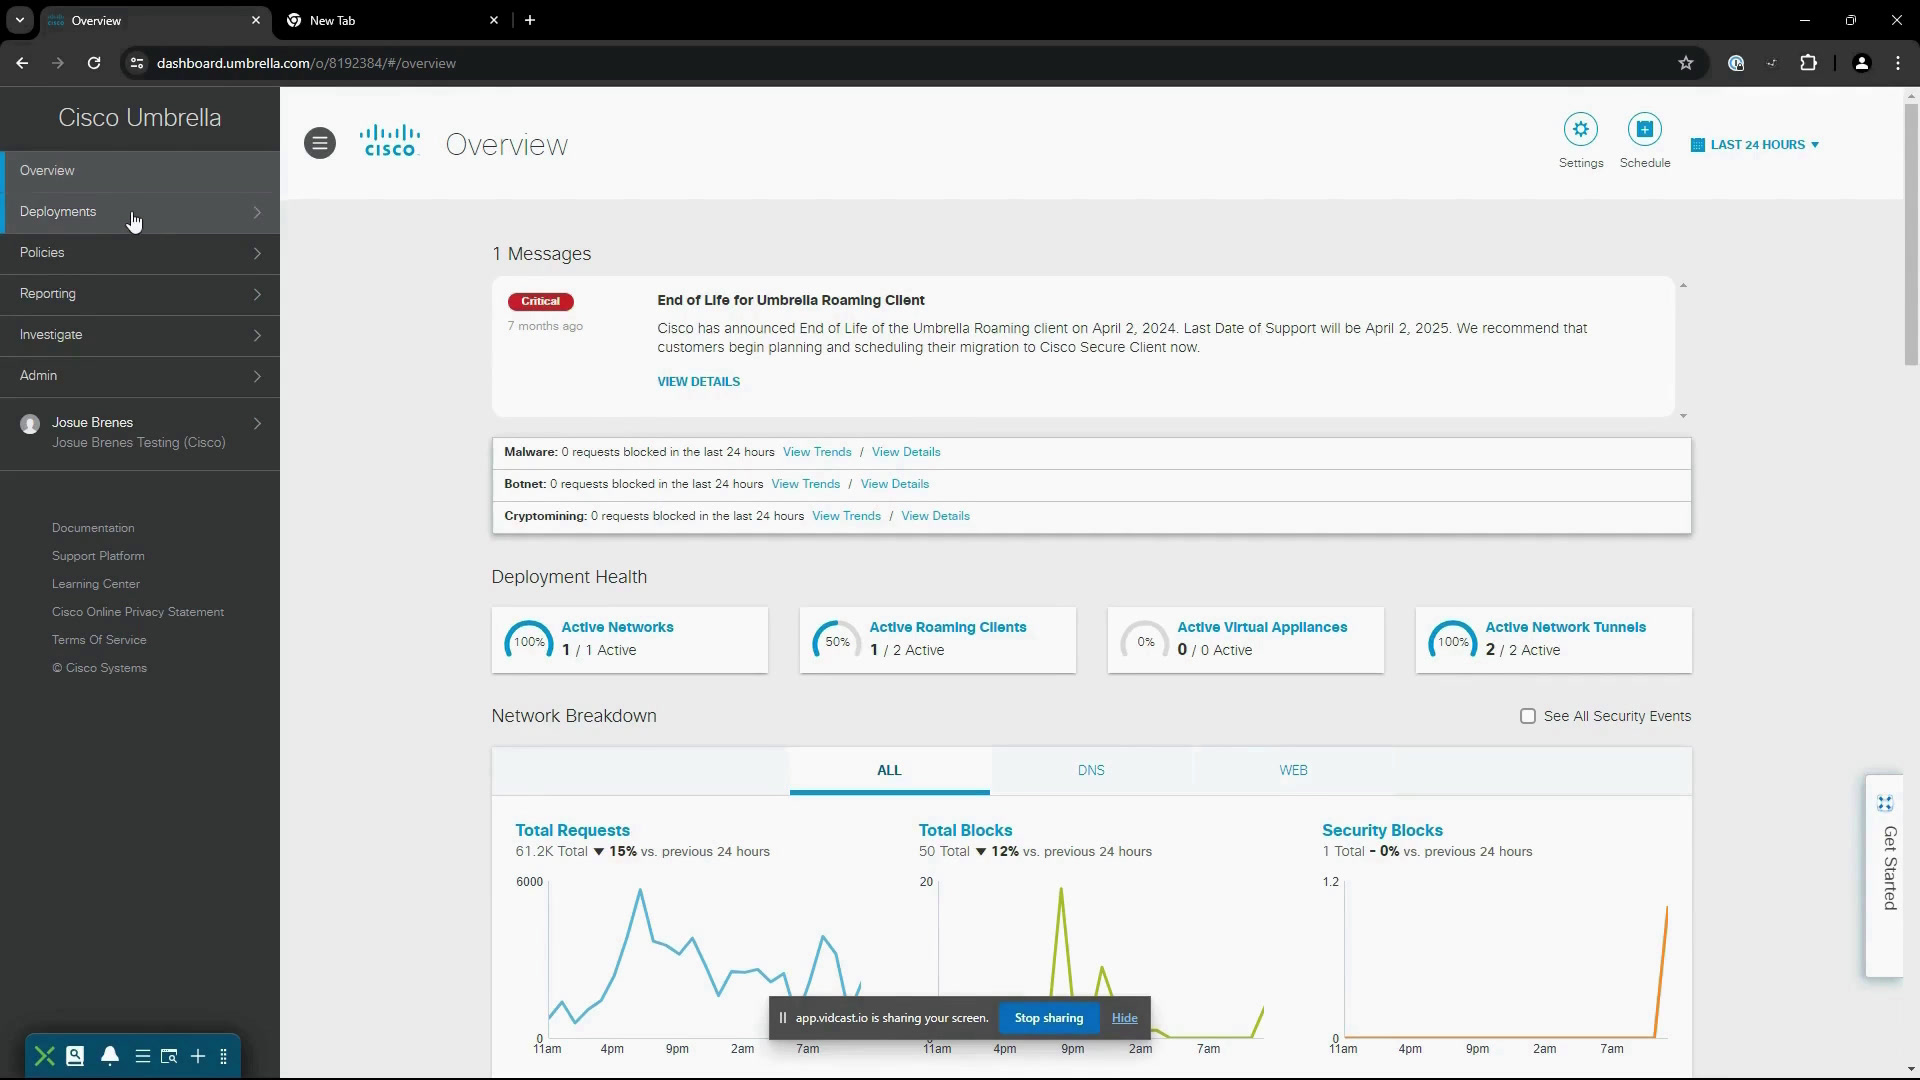
Task: Click the browser address bar URL
Action: tap(306, 63)
